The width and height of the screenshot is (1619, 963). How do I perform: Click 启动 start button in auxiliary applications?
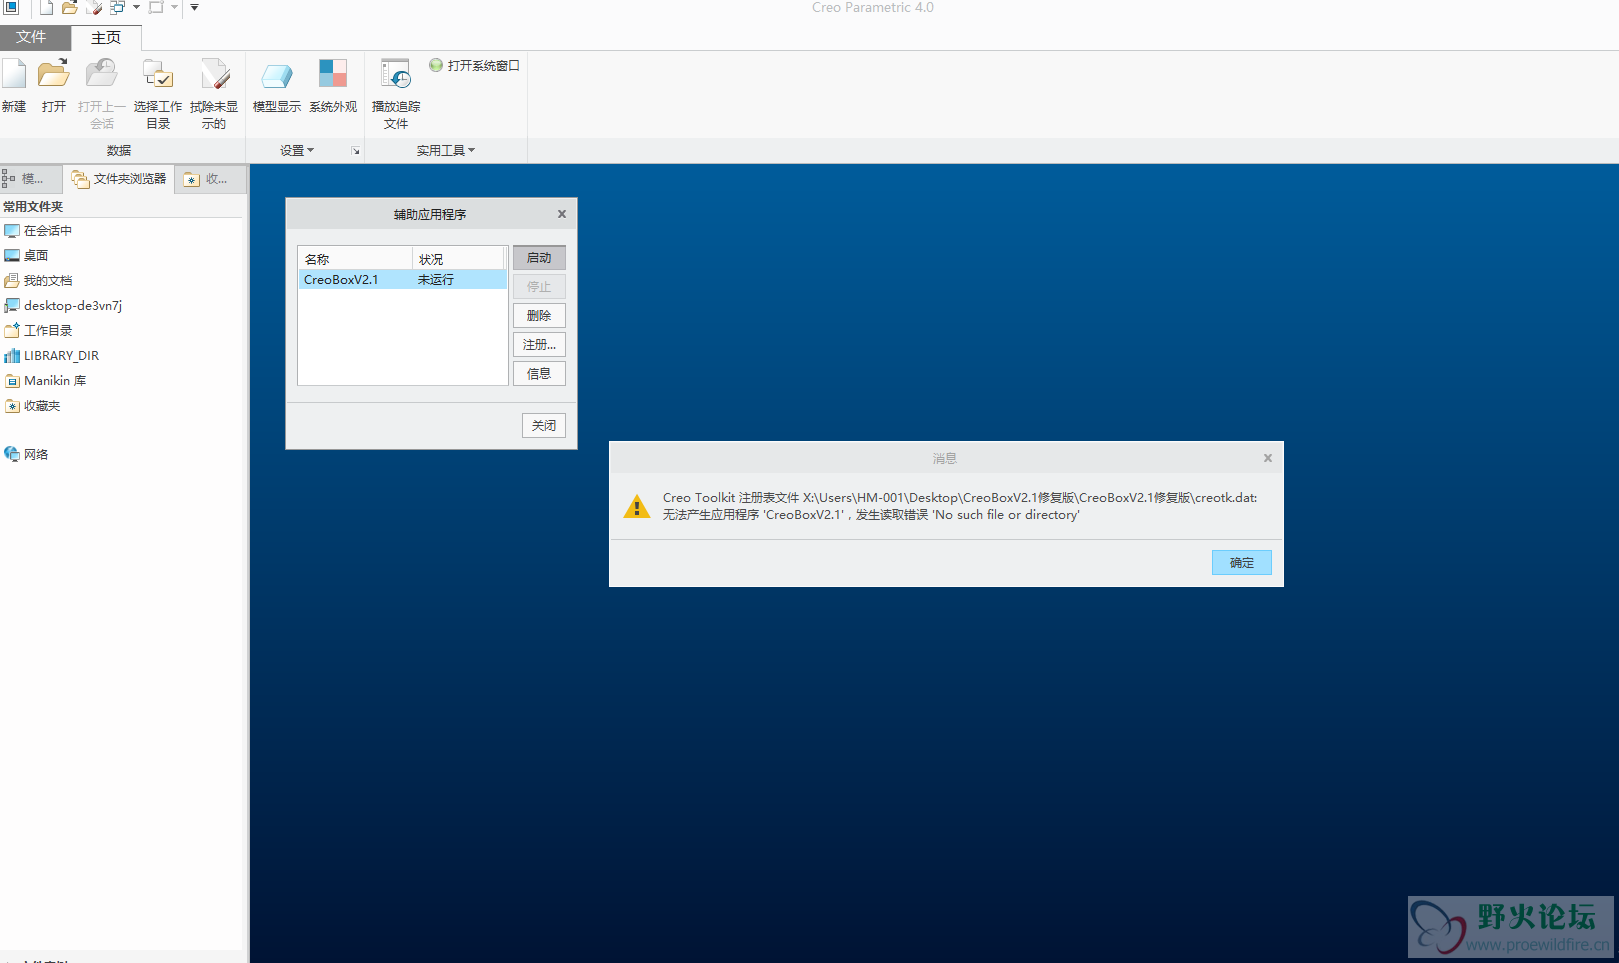point(539,258)
